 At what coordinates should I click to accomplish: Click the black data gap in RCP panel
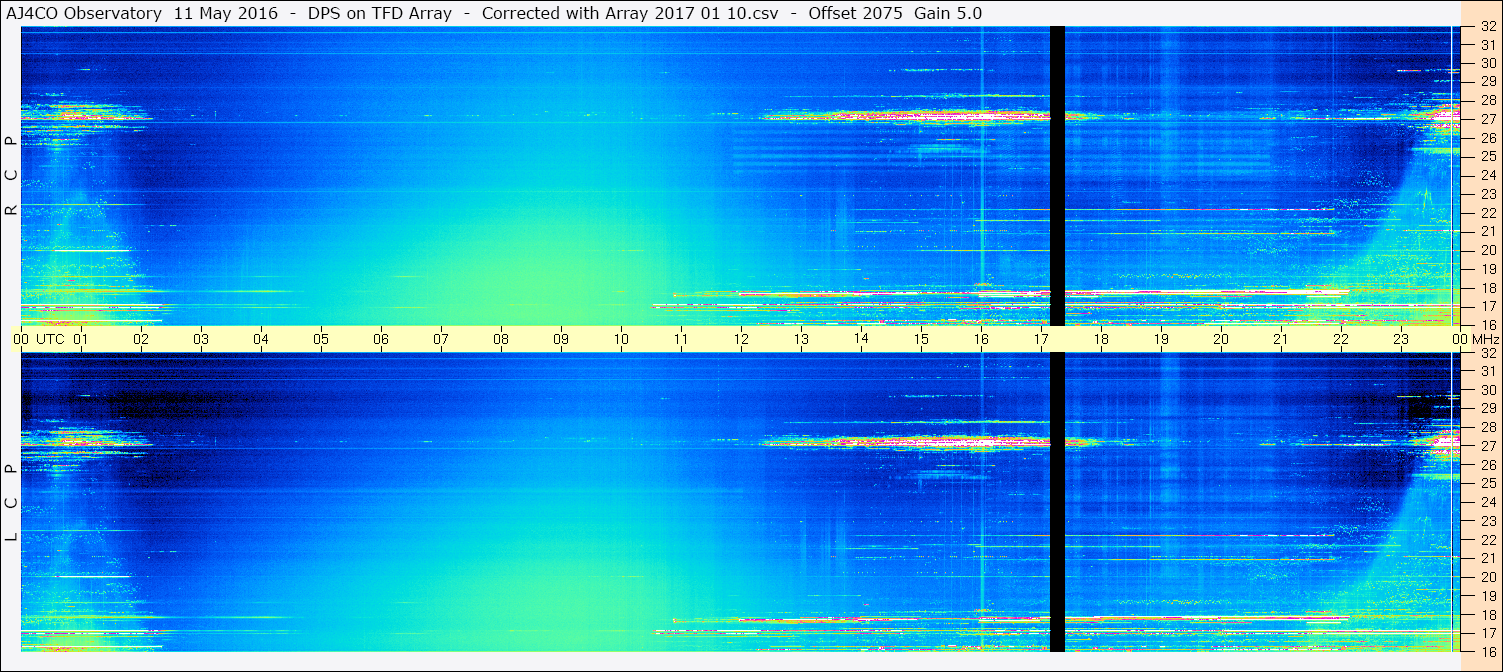(x=1057, y=176)
